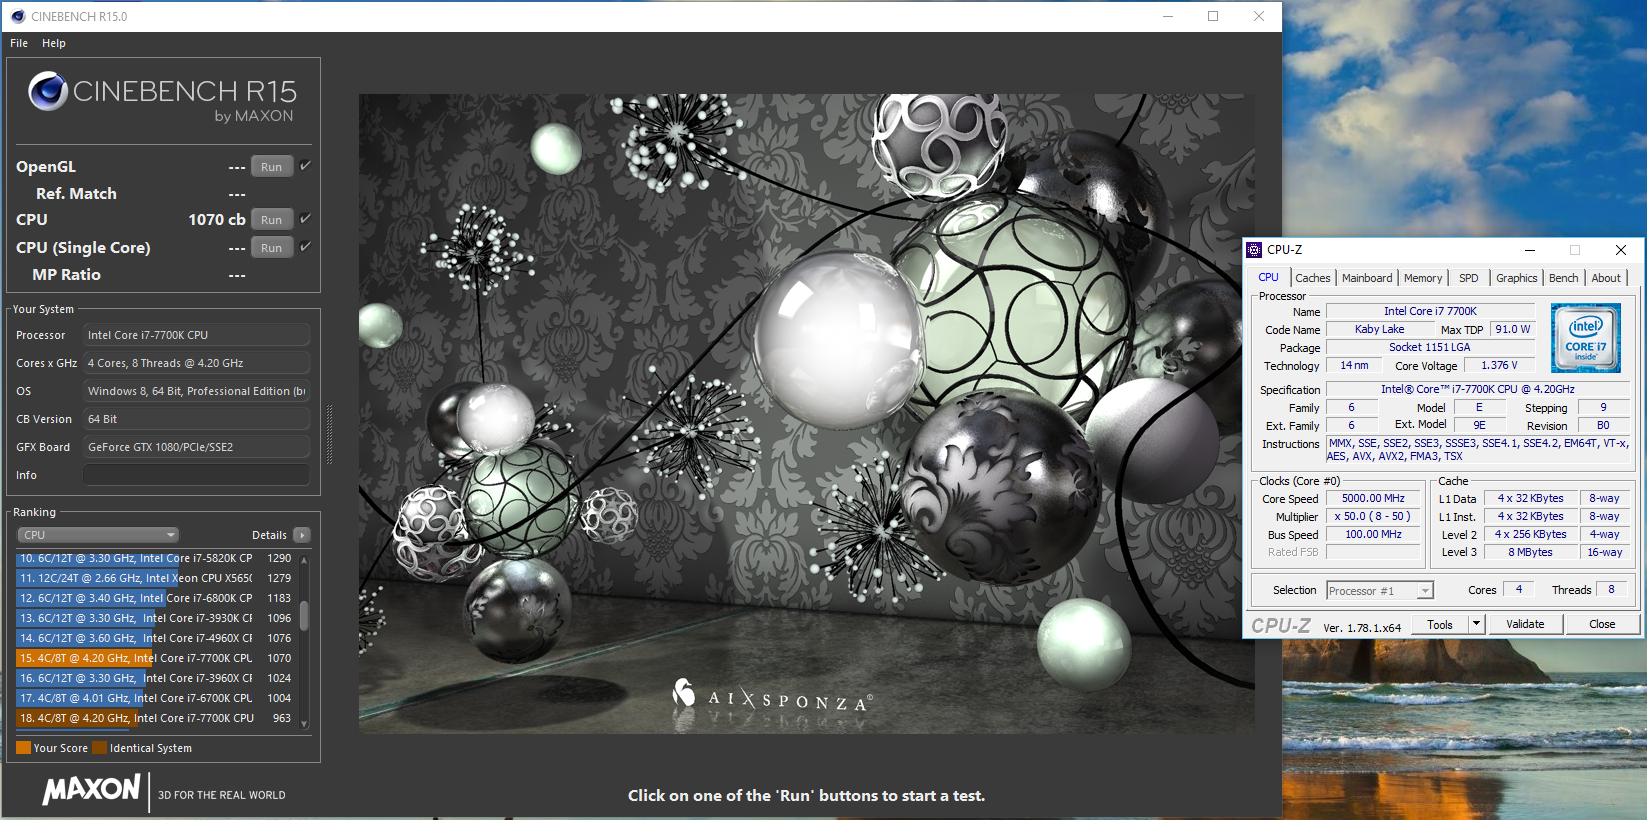Open the Processor #1 selection dropdown in CPU-Z
This screenshot has width=1647, height=820.
1380,591
